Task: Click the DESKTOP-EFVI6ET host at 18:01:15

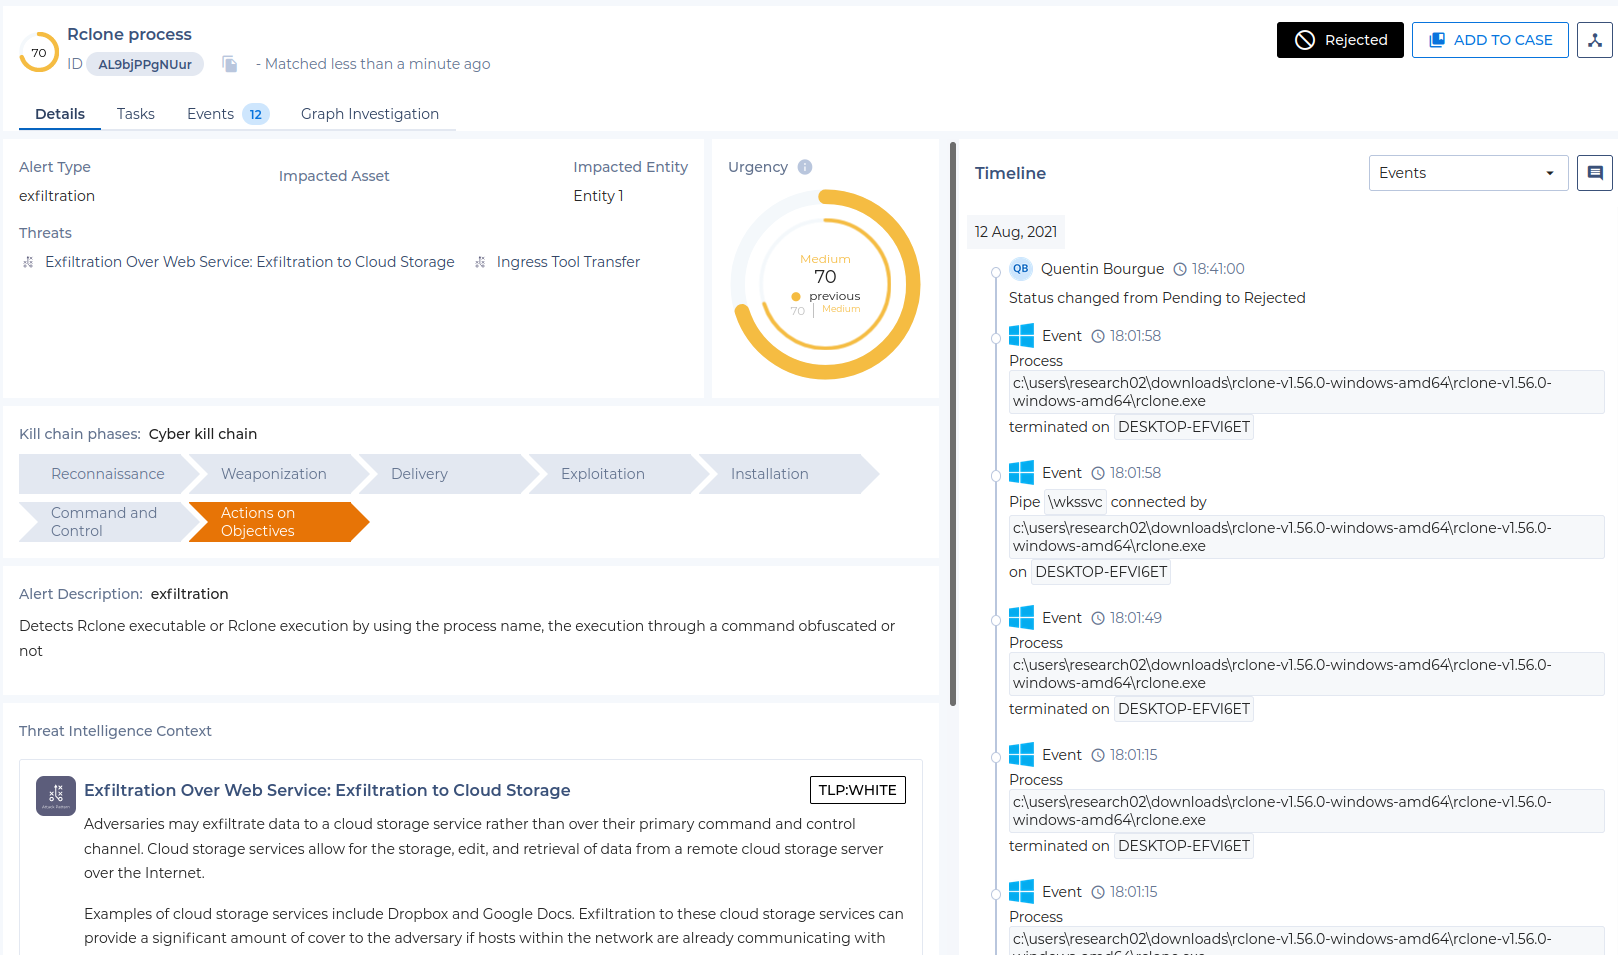Action: pyautogui.click(x=1184, y=846)
